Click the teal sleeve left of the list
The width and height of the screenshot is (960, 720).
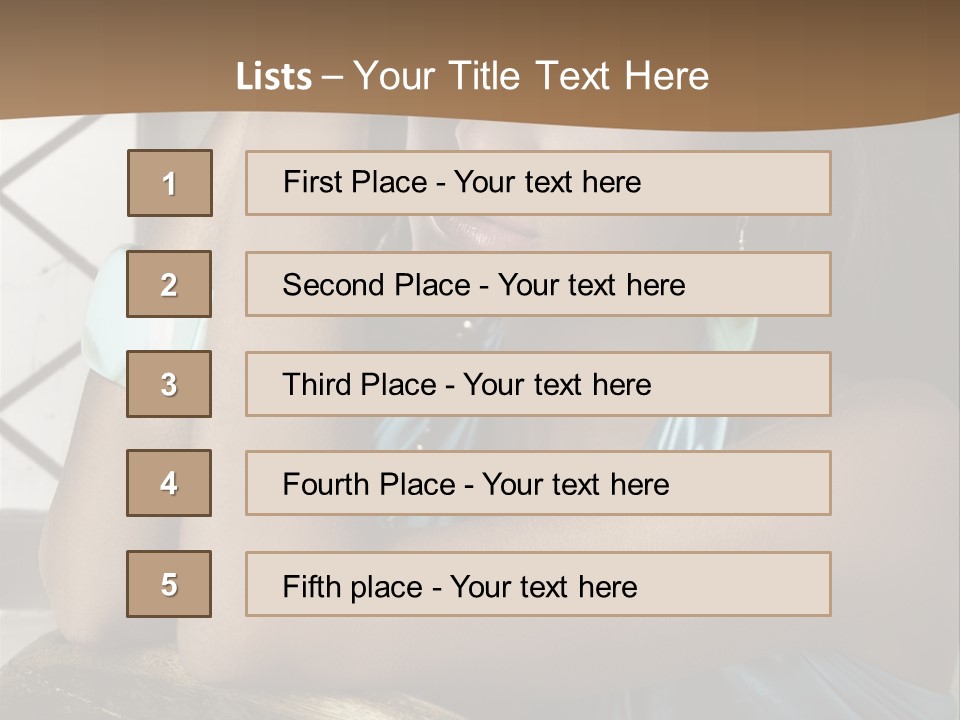click(x=112, y=300)
